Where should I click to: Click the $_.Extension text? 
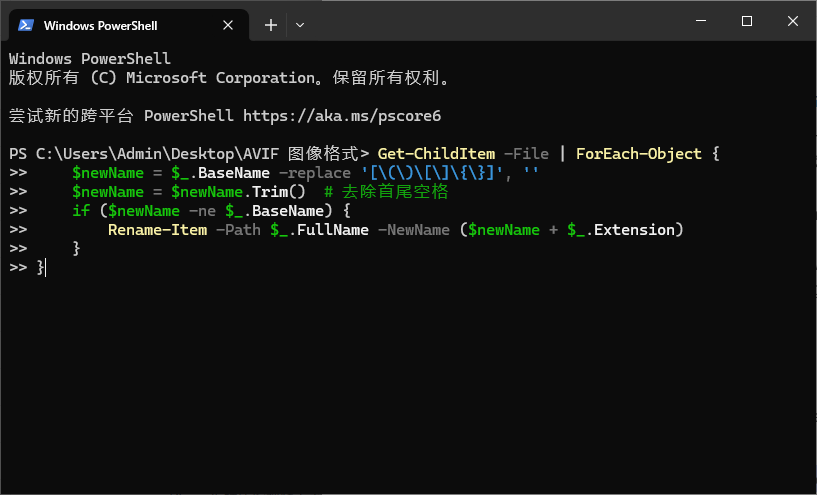[x=621, y=230]
